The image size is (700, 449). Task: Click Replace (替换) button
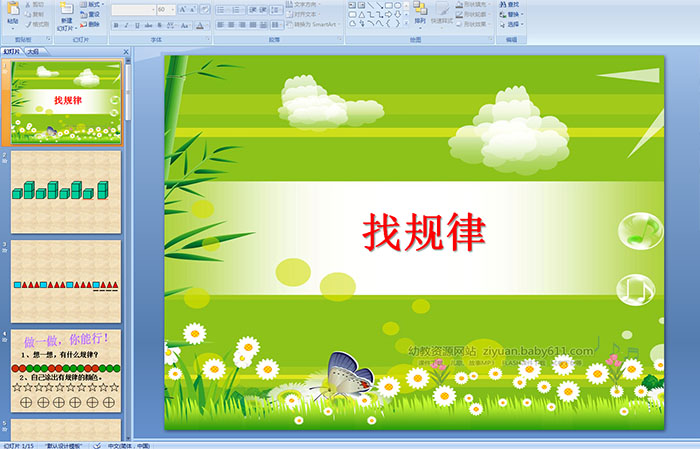[511, 14]
